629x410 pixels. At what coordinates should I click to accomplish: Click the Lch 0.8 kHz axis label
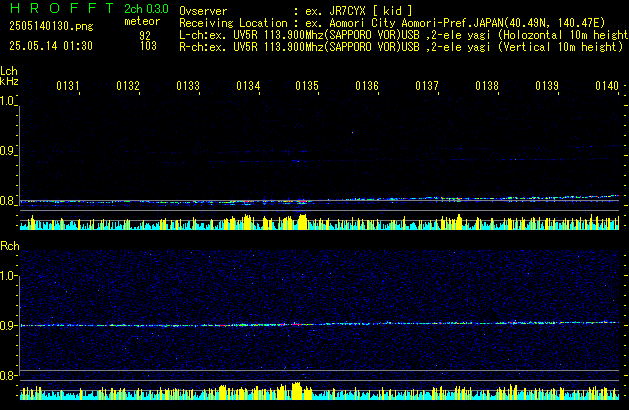coord(7,201)
